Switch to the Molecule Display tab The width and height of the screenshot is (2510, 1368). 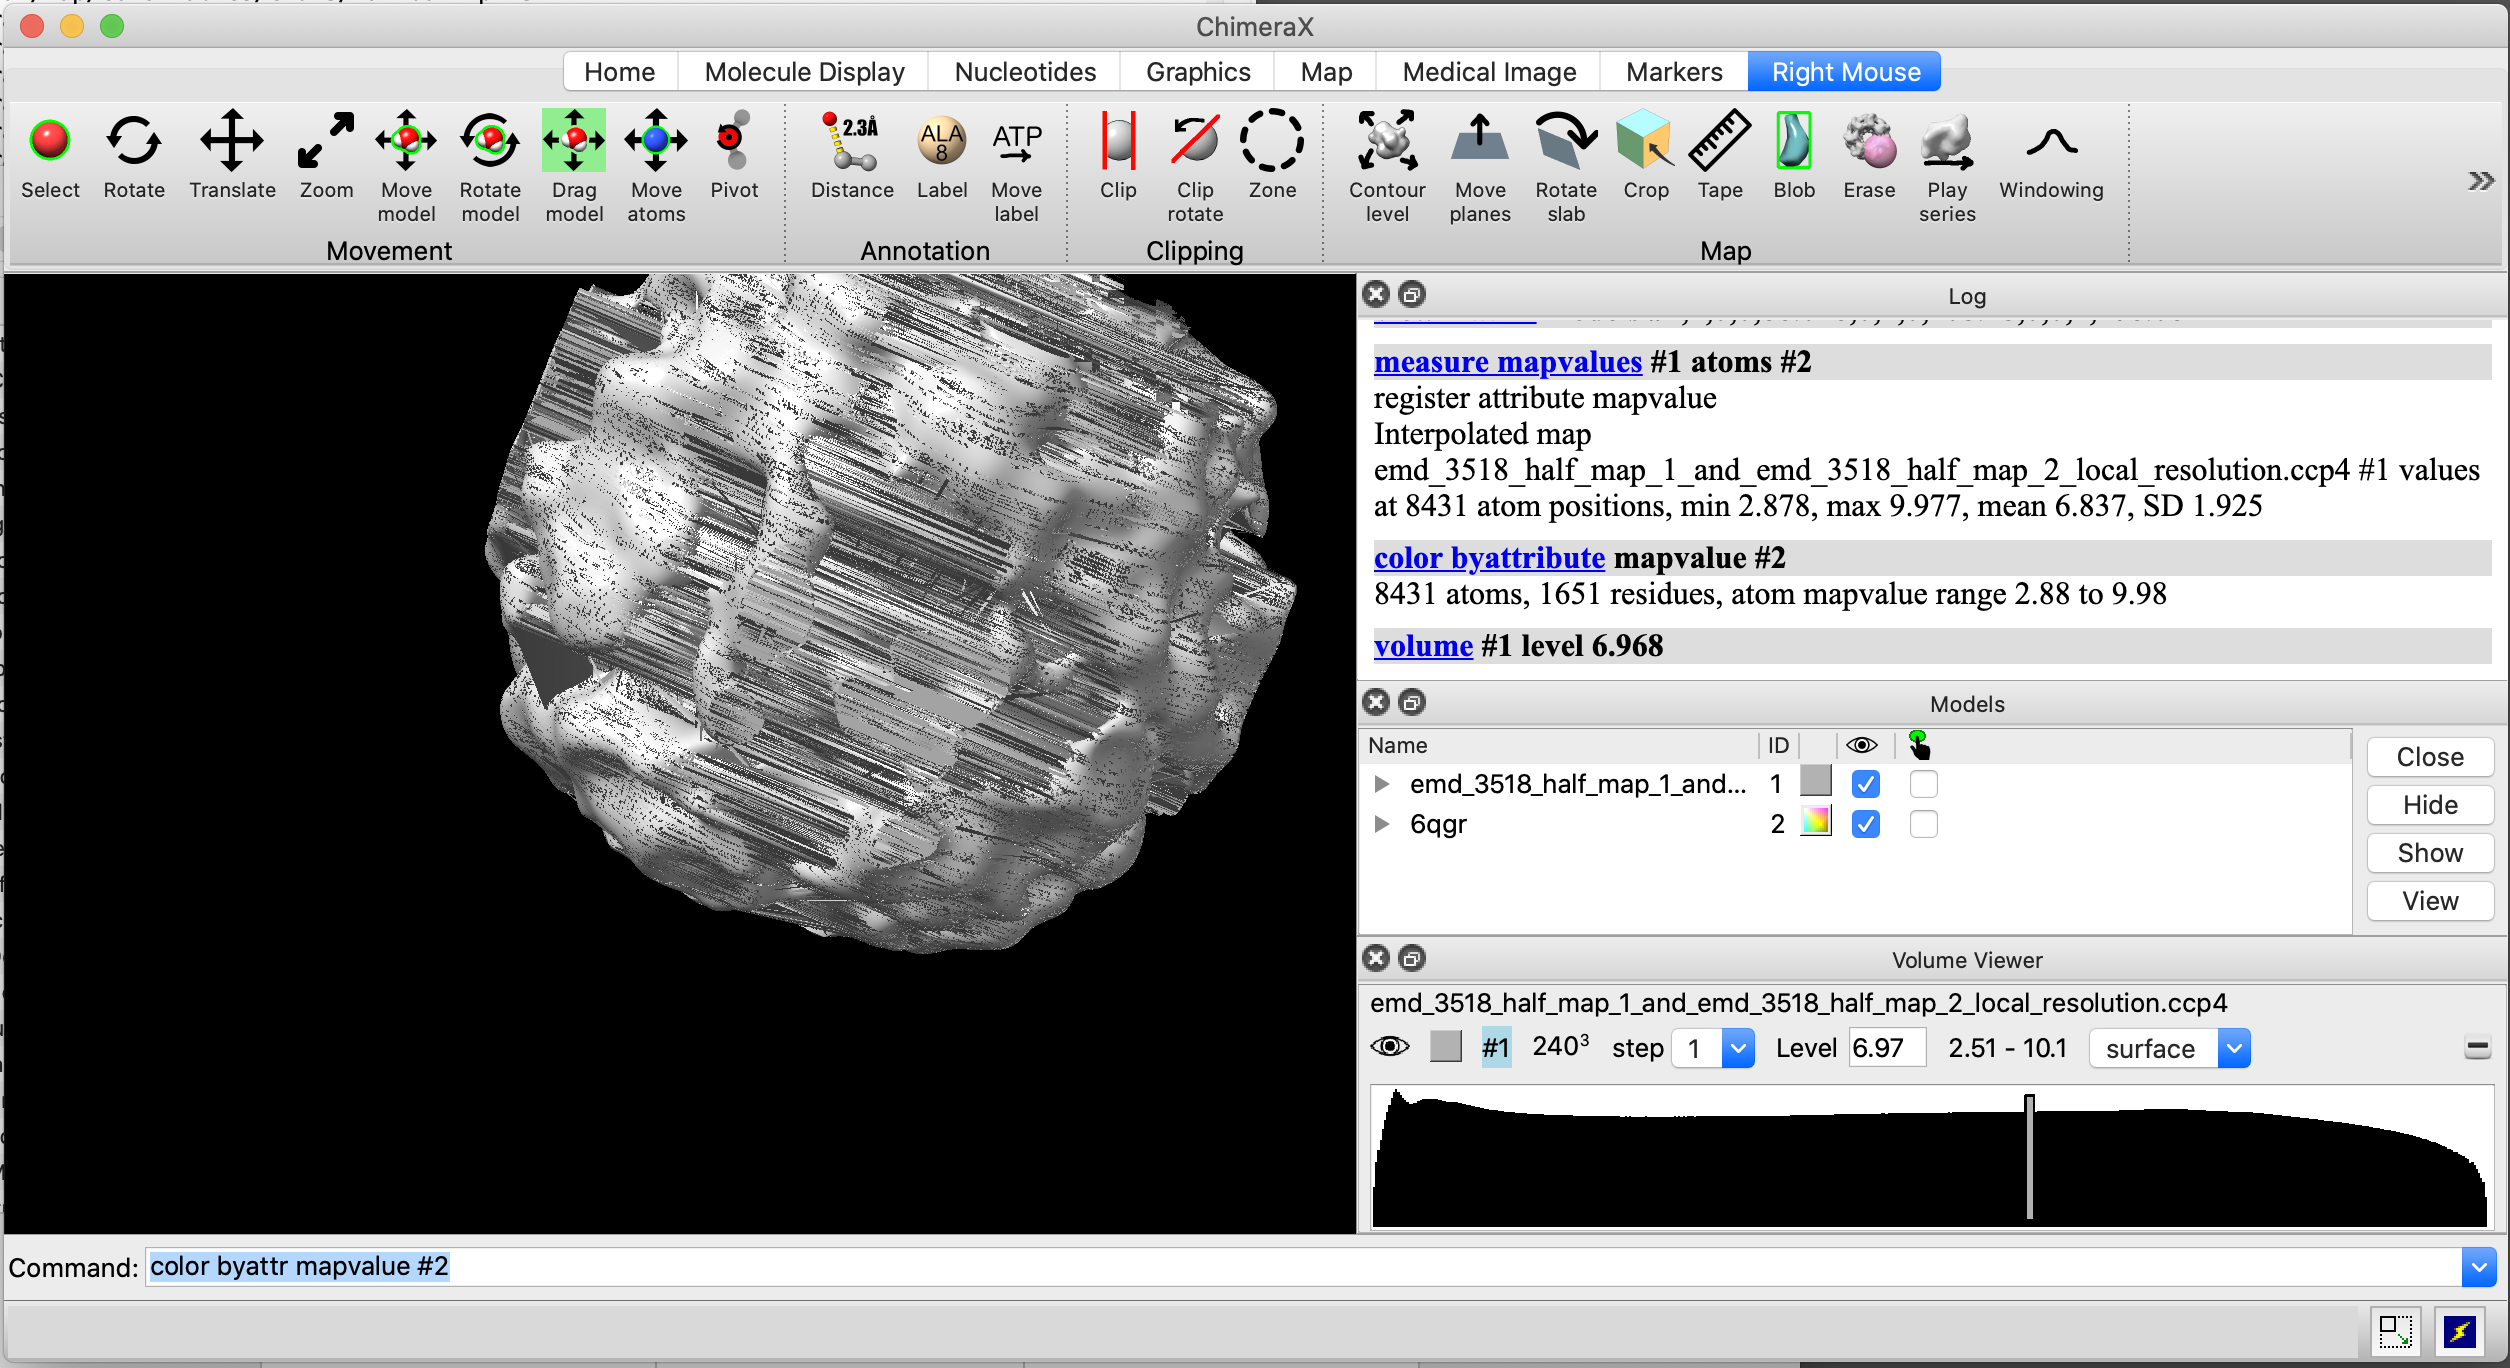point(804,72)
